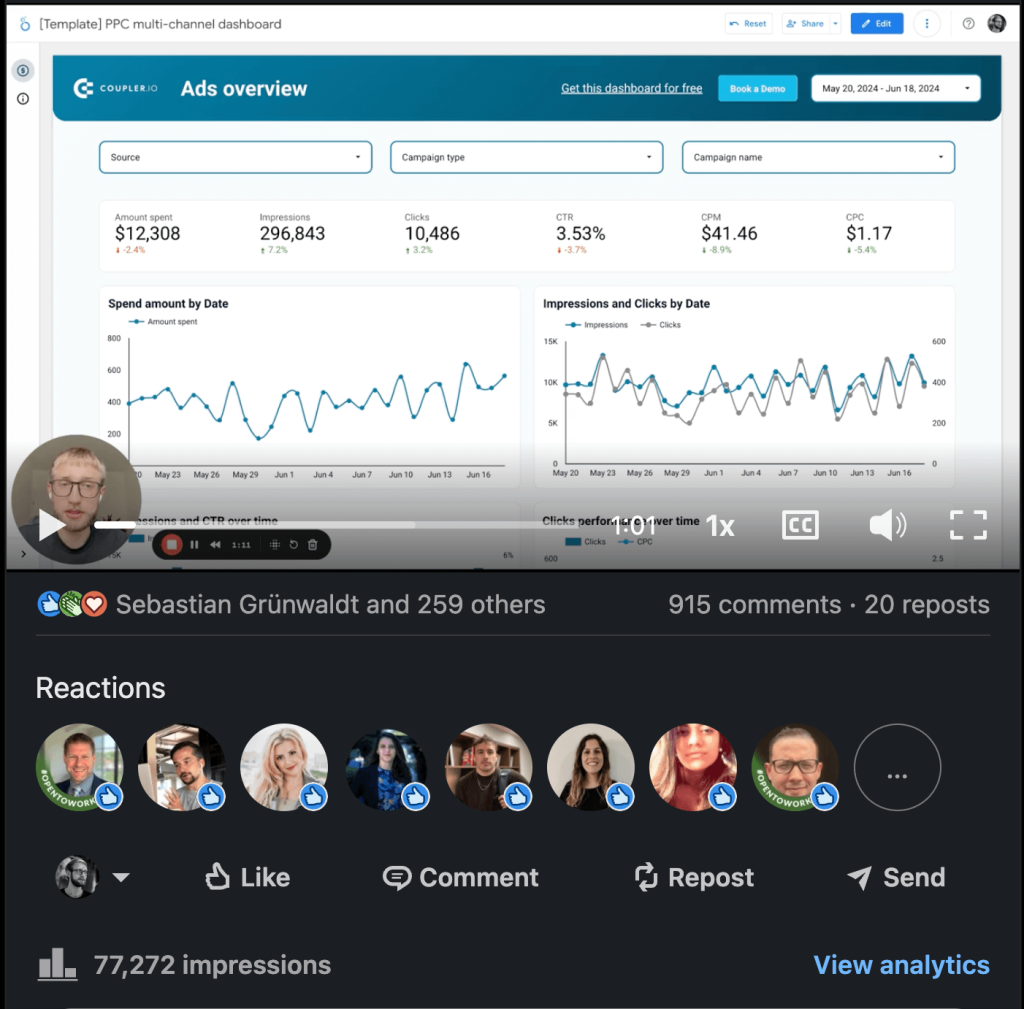
Task: Select the info page icon in sidebar
Action: [23, 99]
